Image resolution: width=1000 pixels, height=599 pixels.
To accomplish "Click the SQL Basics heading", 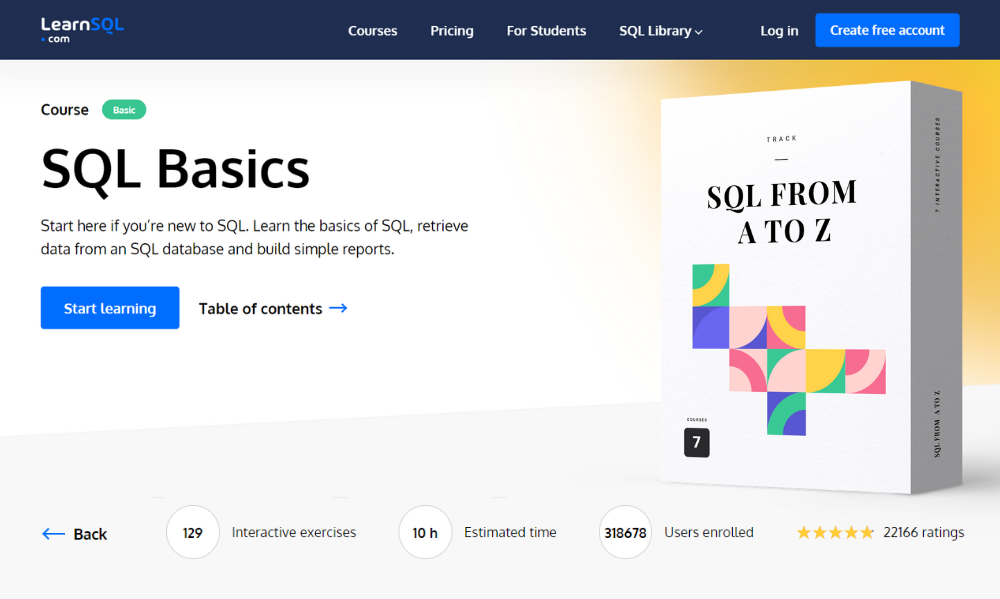I will coord(175,169).
